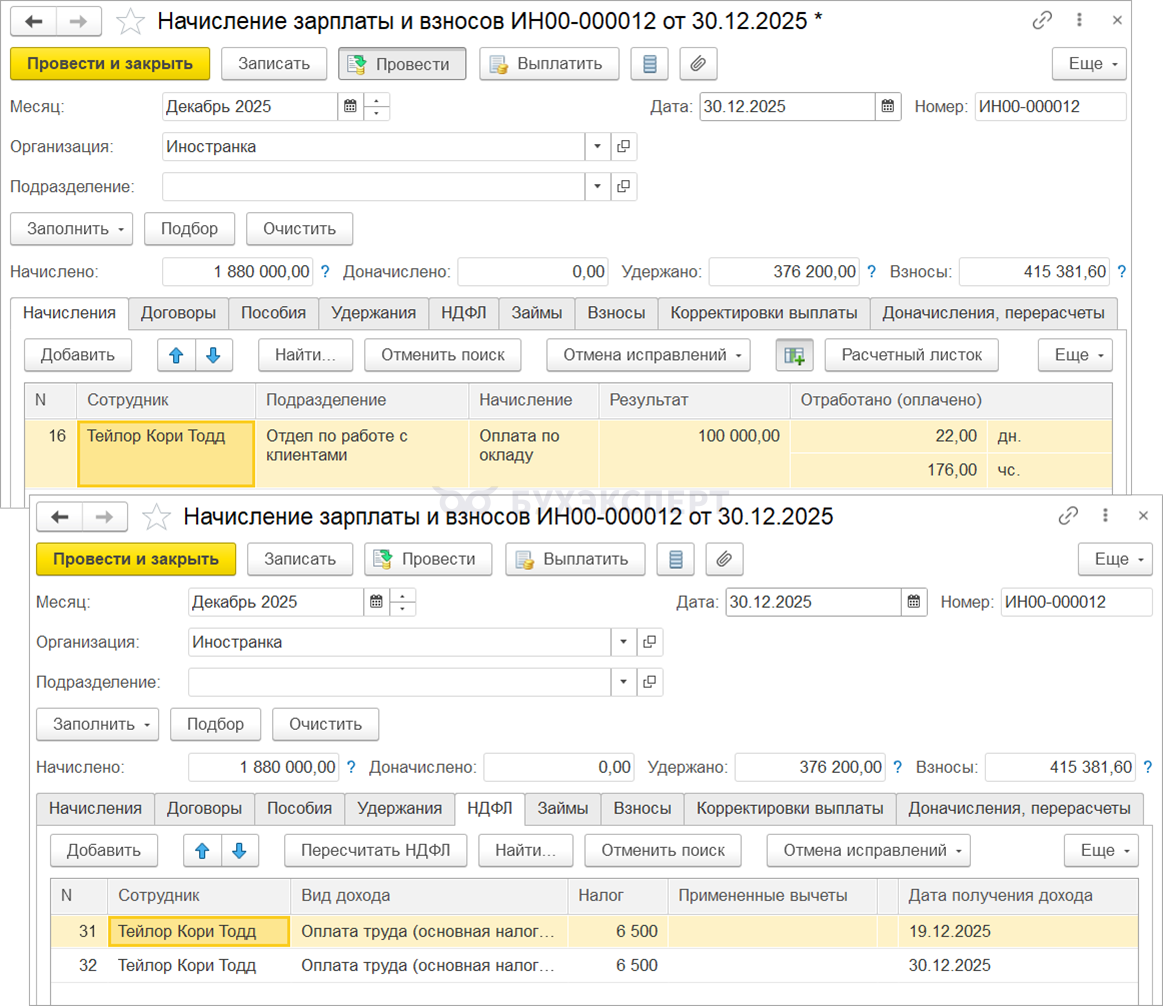Screen dimensions: 1163x1006
Task: Click the green table details icon beside Расчетный листок
Action: coord(795,354)
